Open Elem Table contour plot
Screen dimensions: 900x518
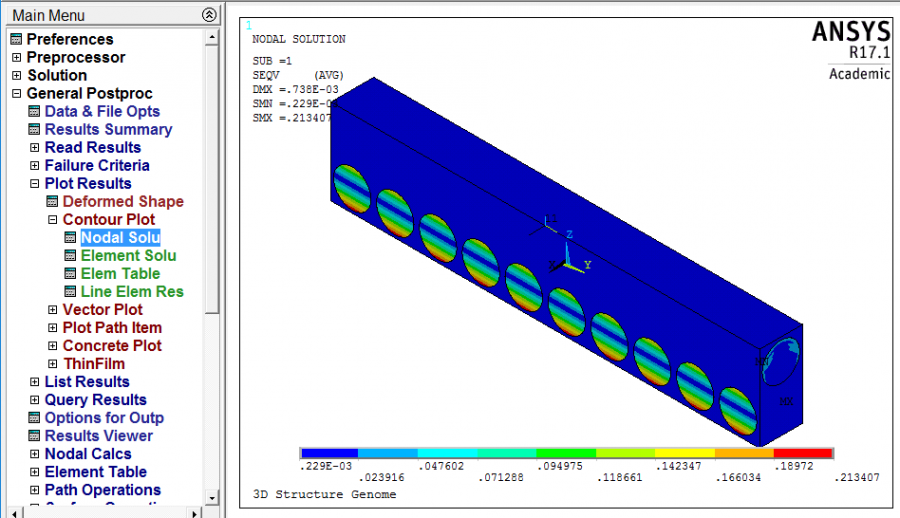pos(121,273)
